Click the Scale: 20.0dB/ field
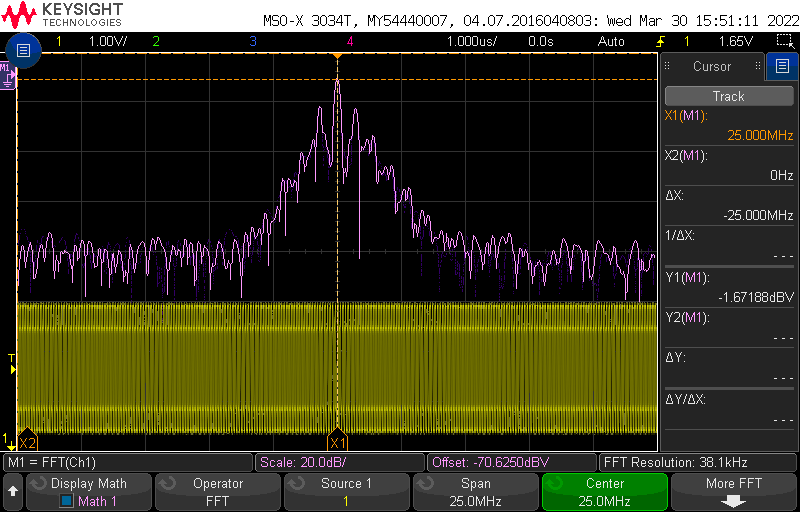800x512 pixels. point(340,463)
